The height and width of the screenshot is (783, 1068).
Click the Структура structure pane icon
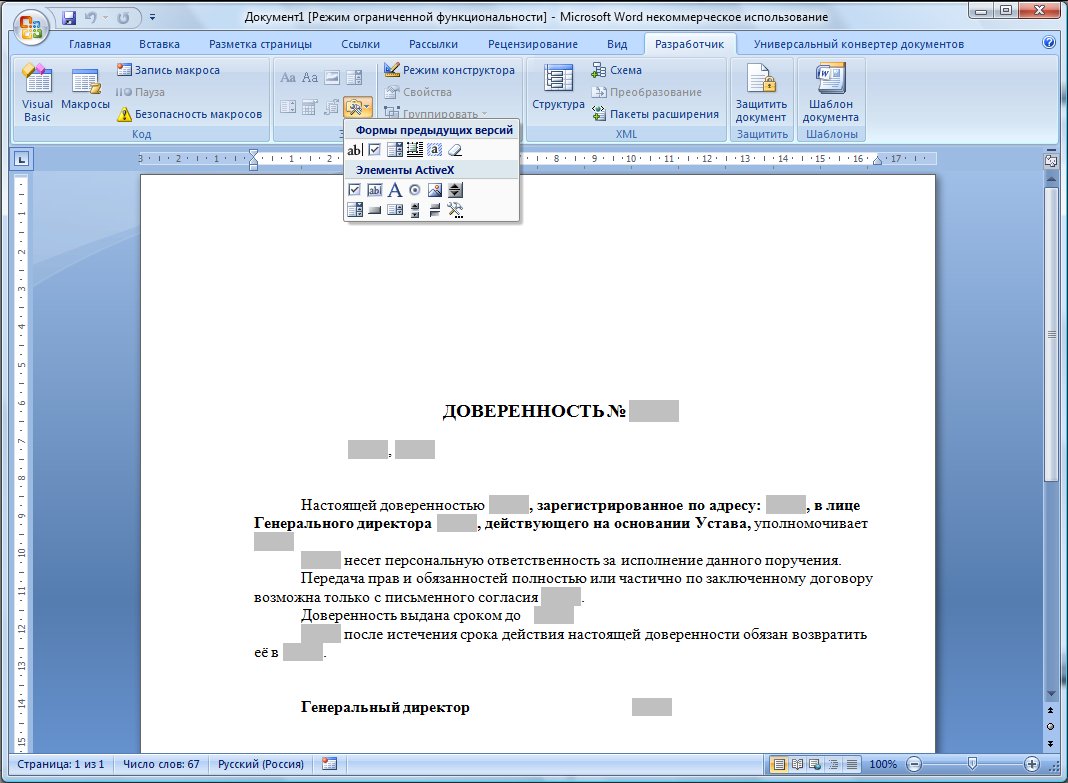(x=558, y=87)
